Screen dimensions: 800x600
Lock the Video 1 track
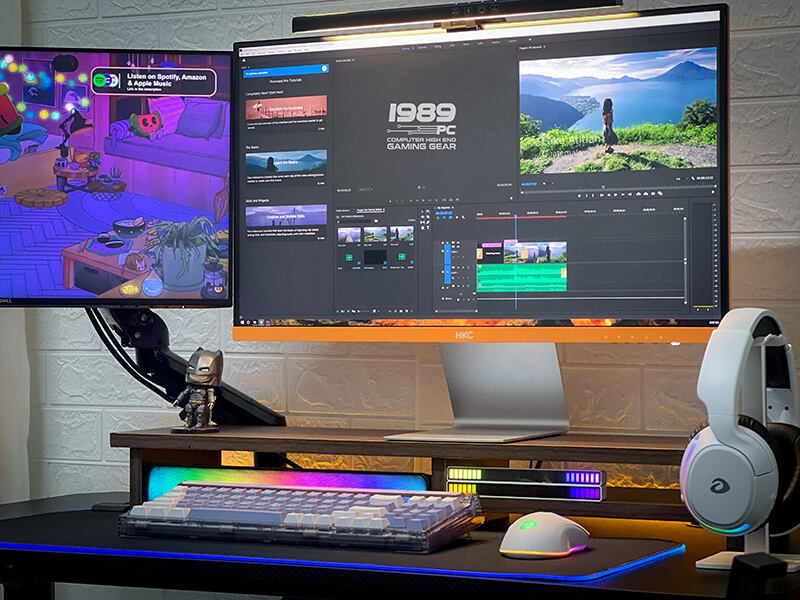443,251
